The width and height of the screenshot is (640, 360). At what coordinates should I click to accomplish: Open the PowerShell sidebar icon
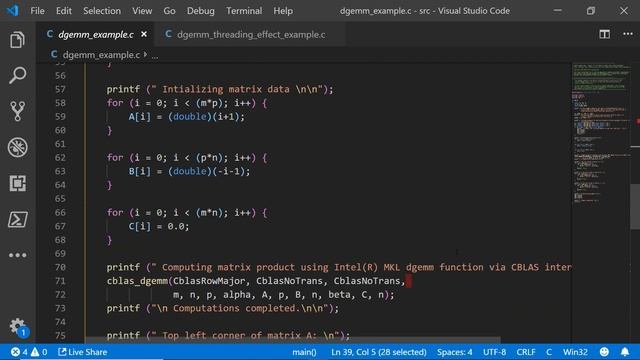pyautogui.click(x=18, y=219)
